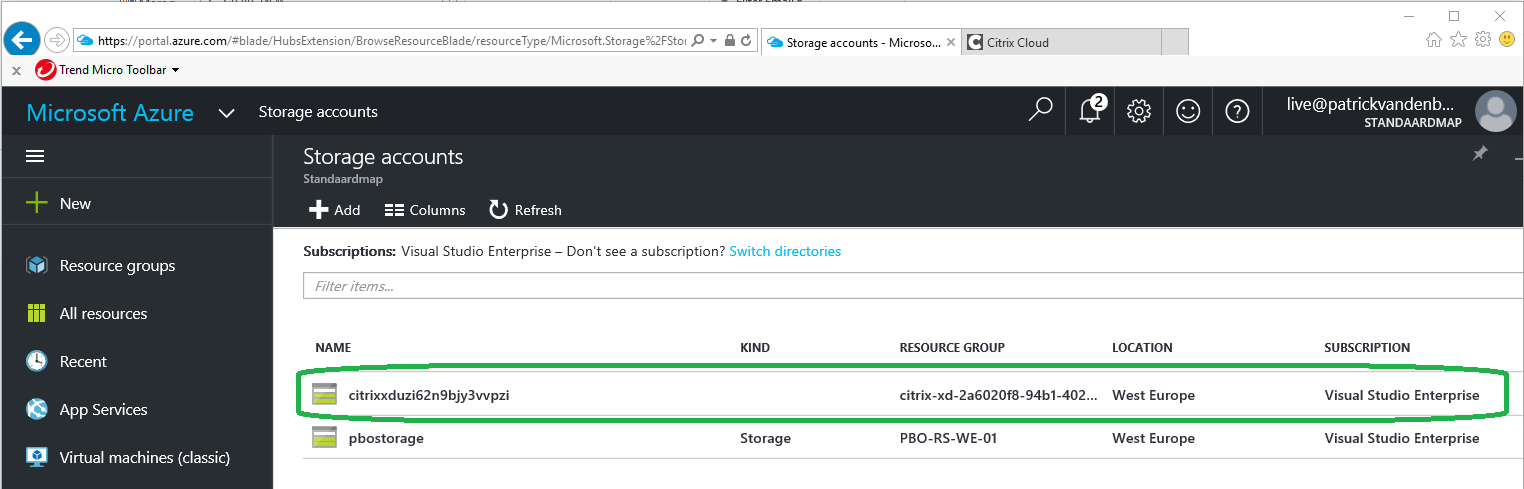Click the Switch directories link
The height and width of the screenshot is (489, 1524).
[785, 251]
